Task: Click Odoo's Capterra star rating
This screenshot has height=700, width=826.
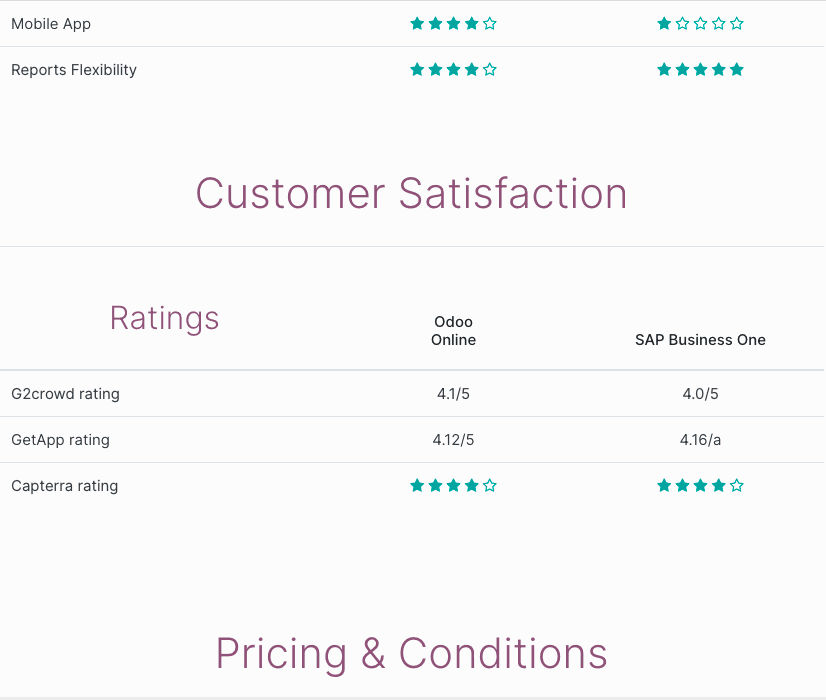Action: tap(453, 486)
